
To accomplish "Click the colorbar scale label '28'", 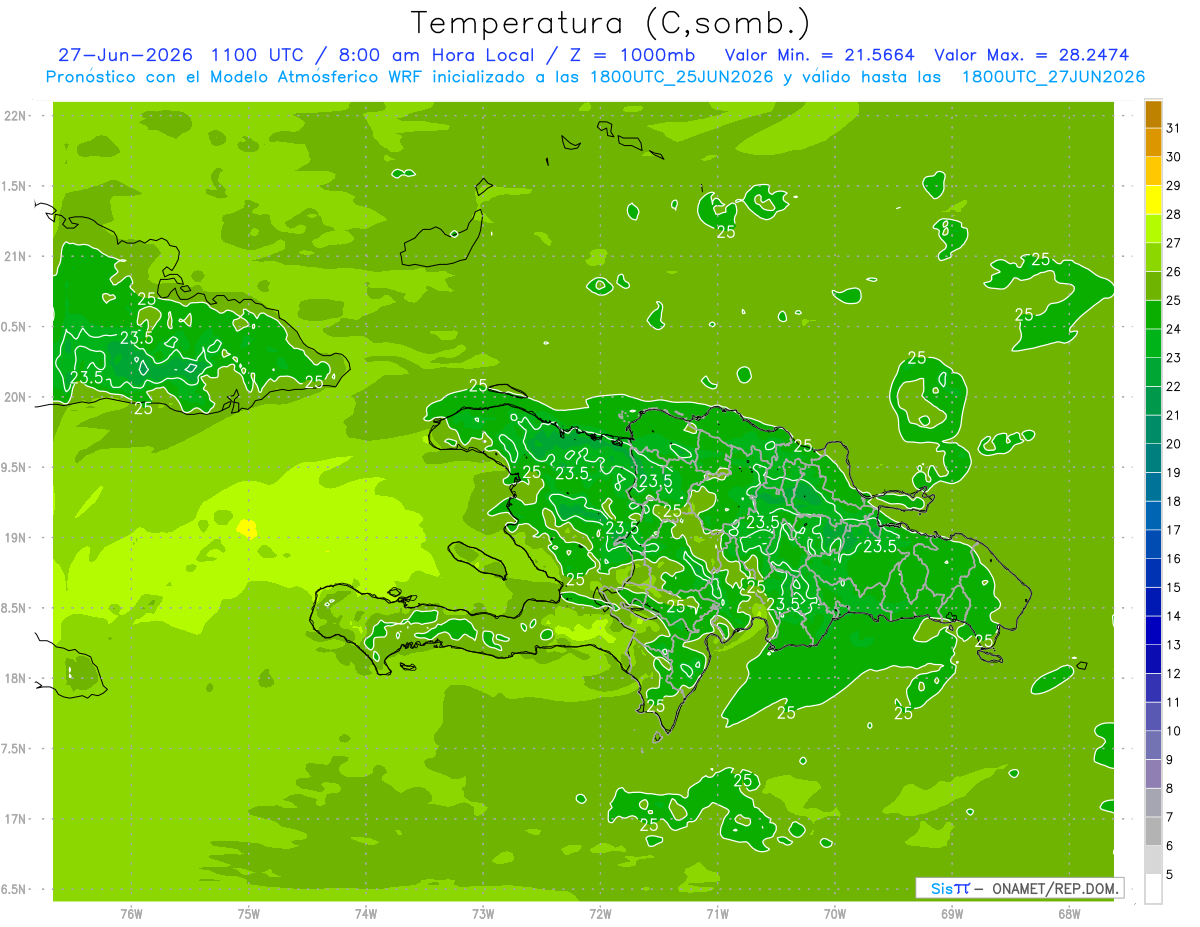I will [x=1174, y=215].
